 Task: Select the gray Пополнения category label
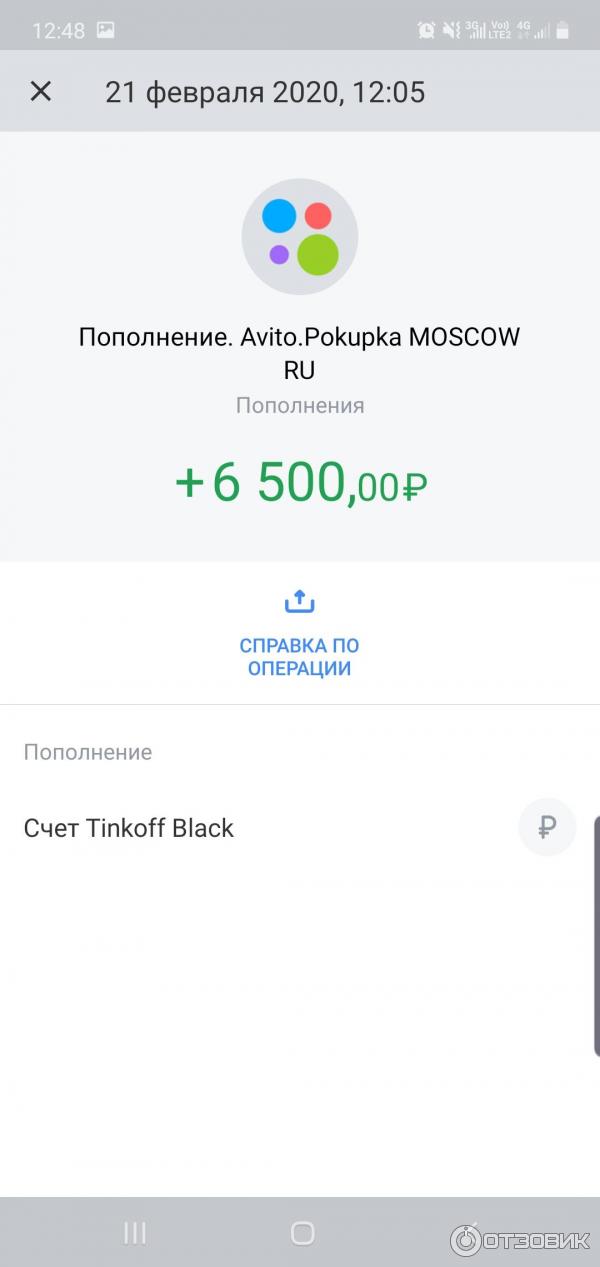300,406
